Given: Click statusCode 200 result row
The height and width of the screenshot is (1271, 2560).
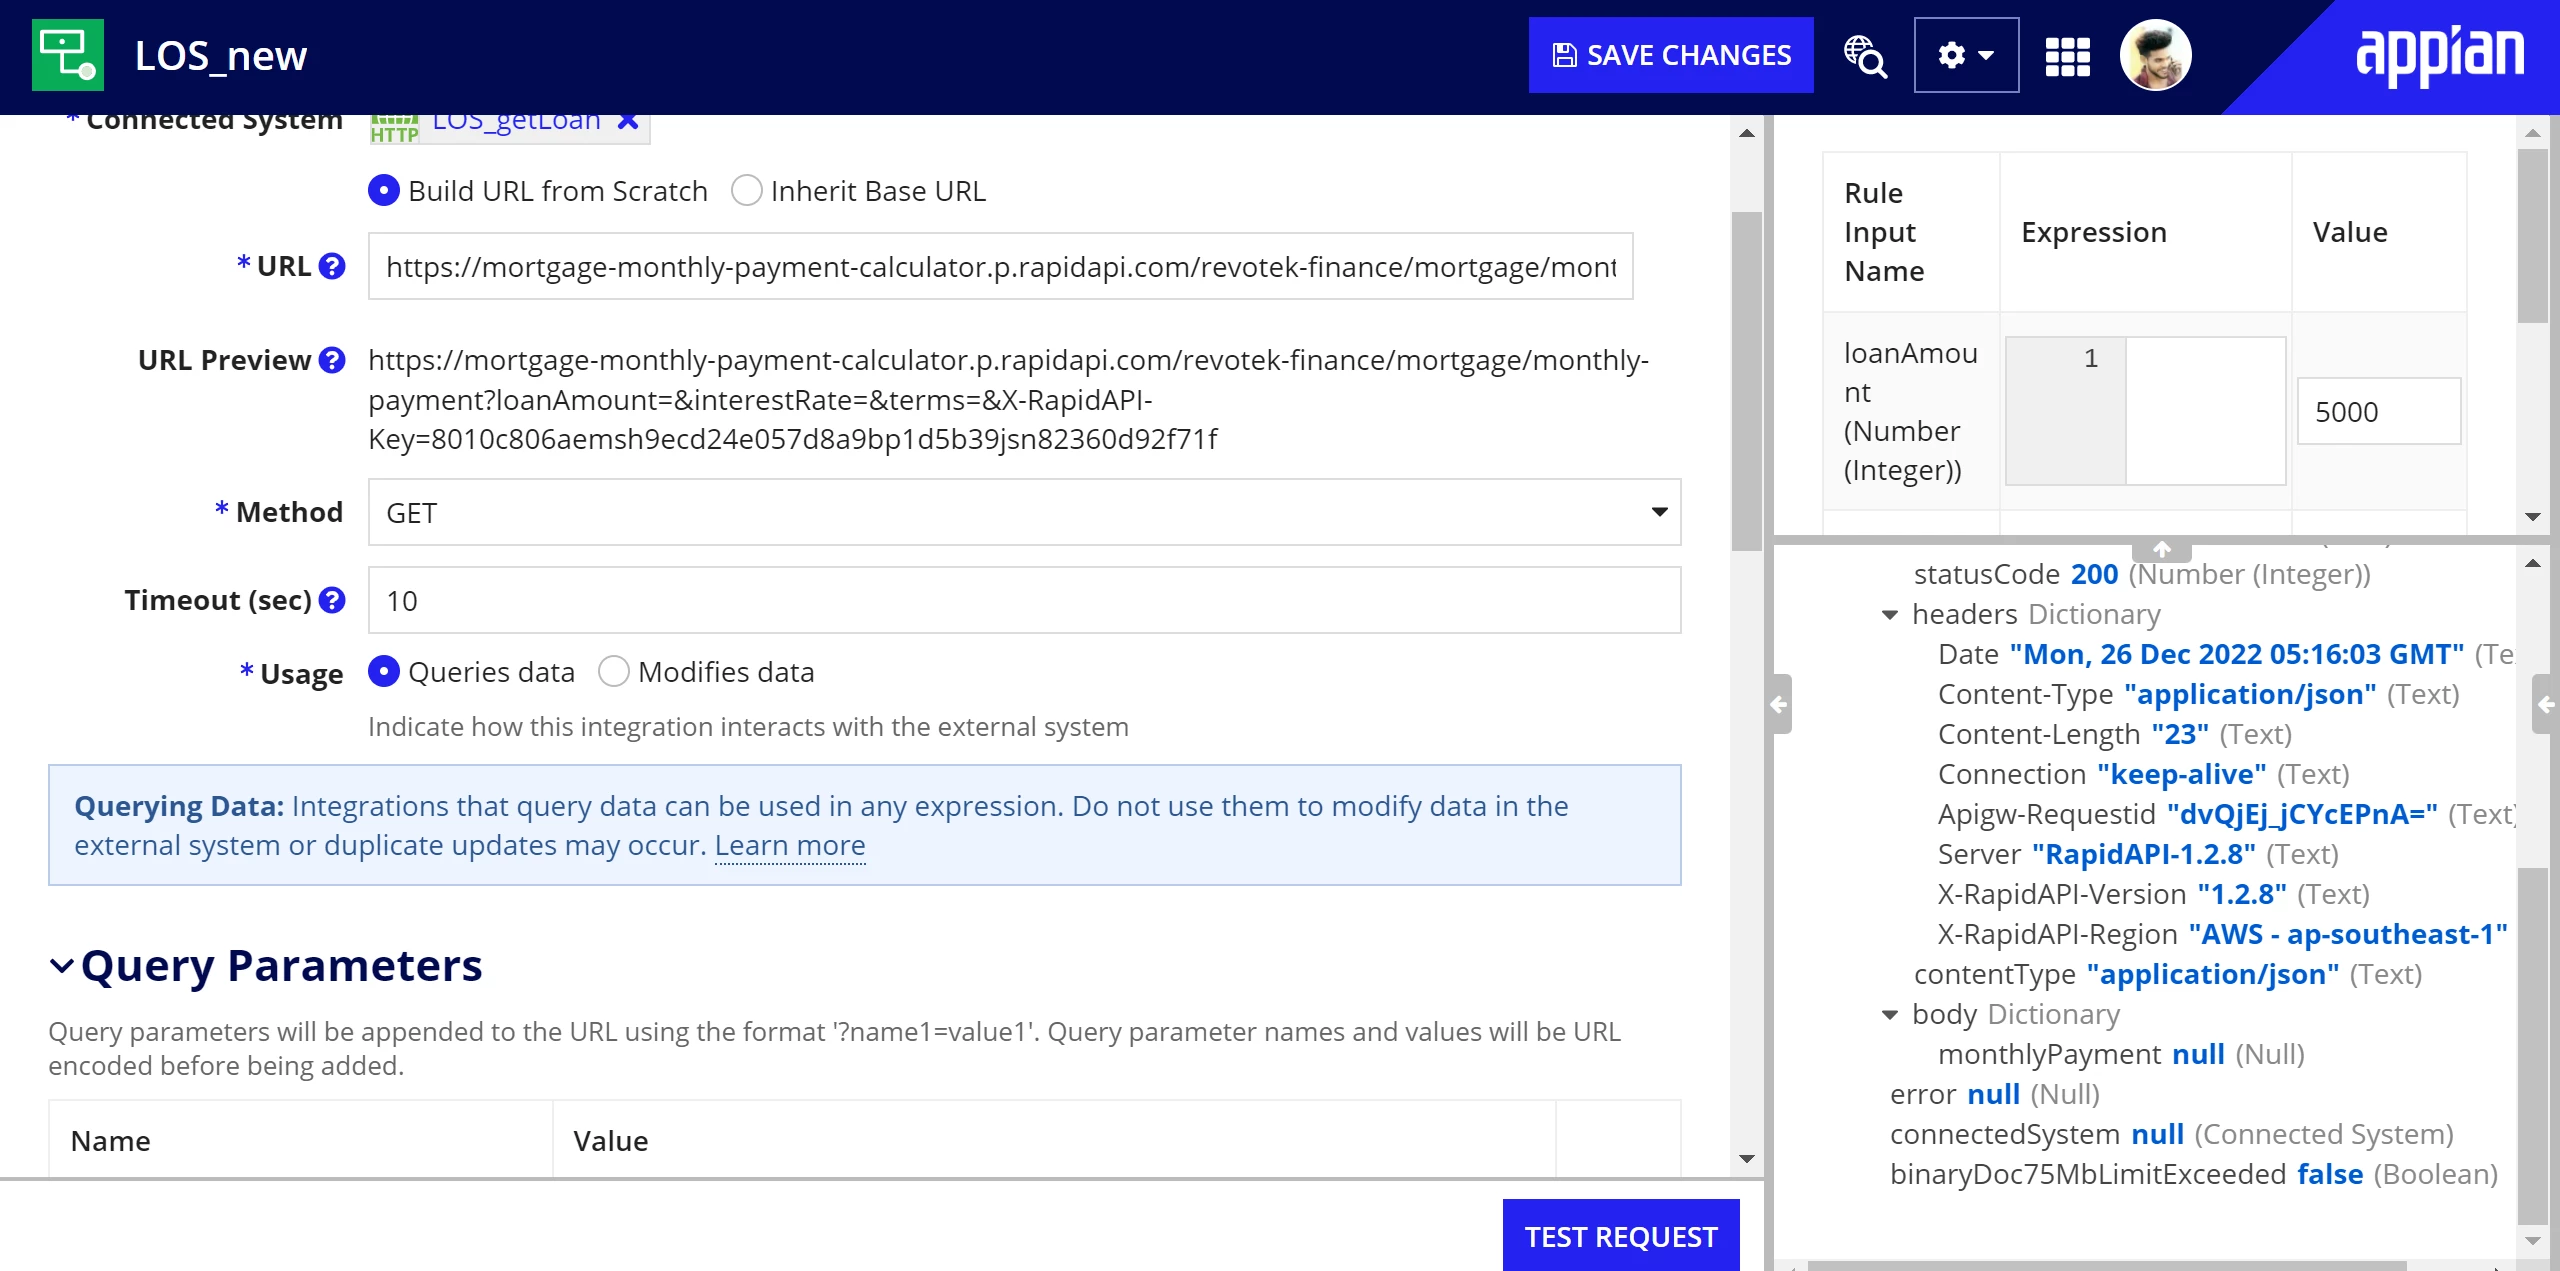Looking at the screenshot, I should 2142,574.
